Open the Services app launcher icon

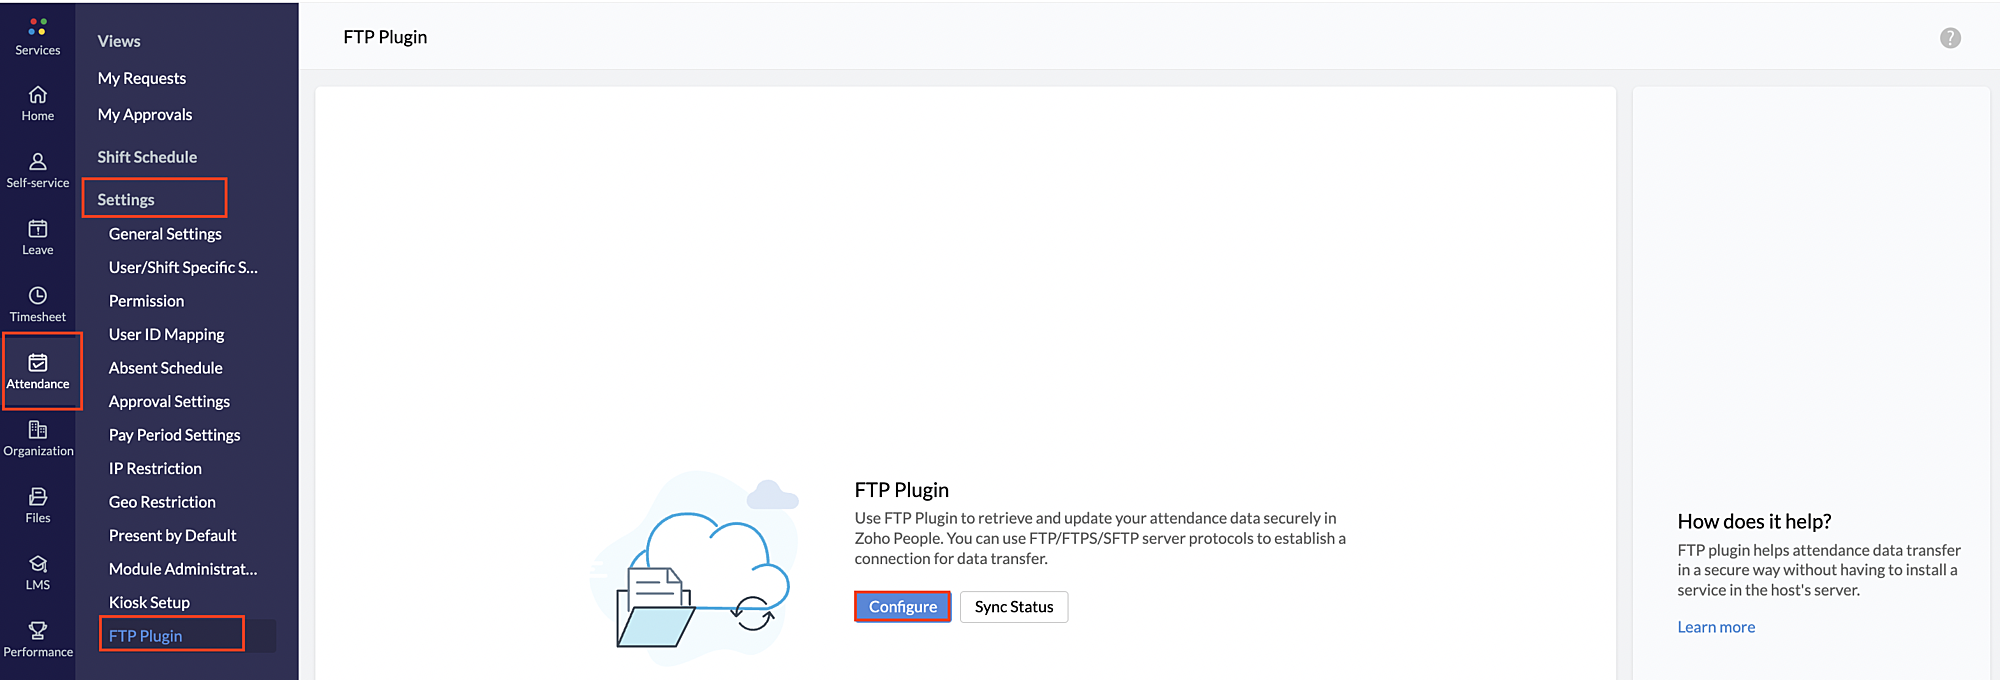(x=38, y=27)
